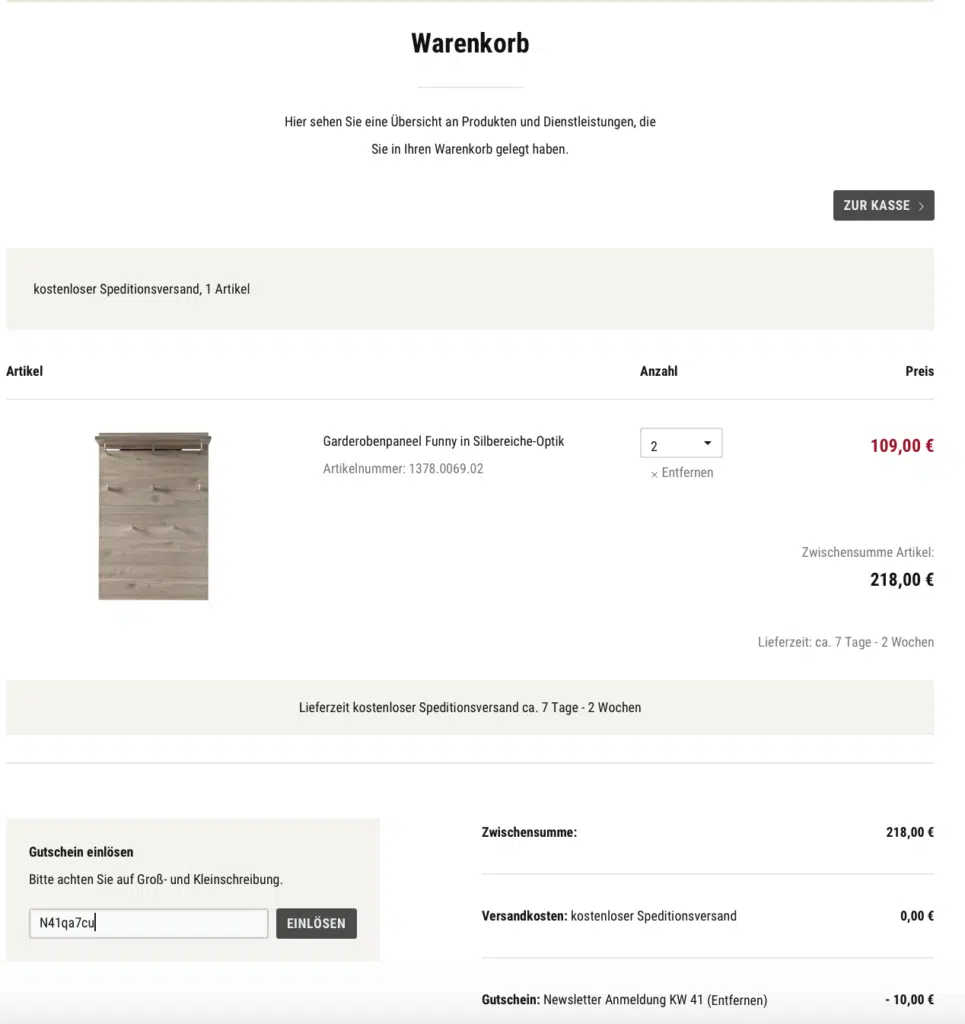965x1024 pixels.
Task: Select the Artikelnummer 1378.0069.02 text
Action: click(x=403, y=468)
